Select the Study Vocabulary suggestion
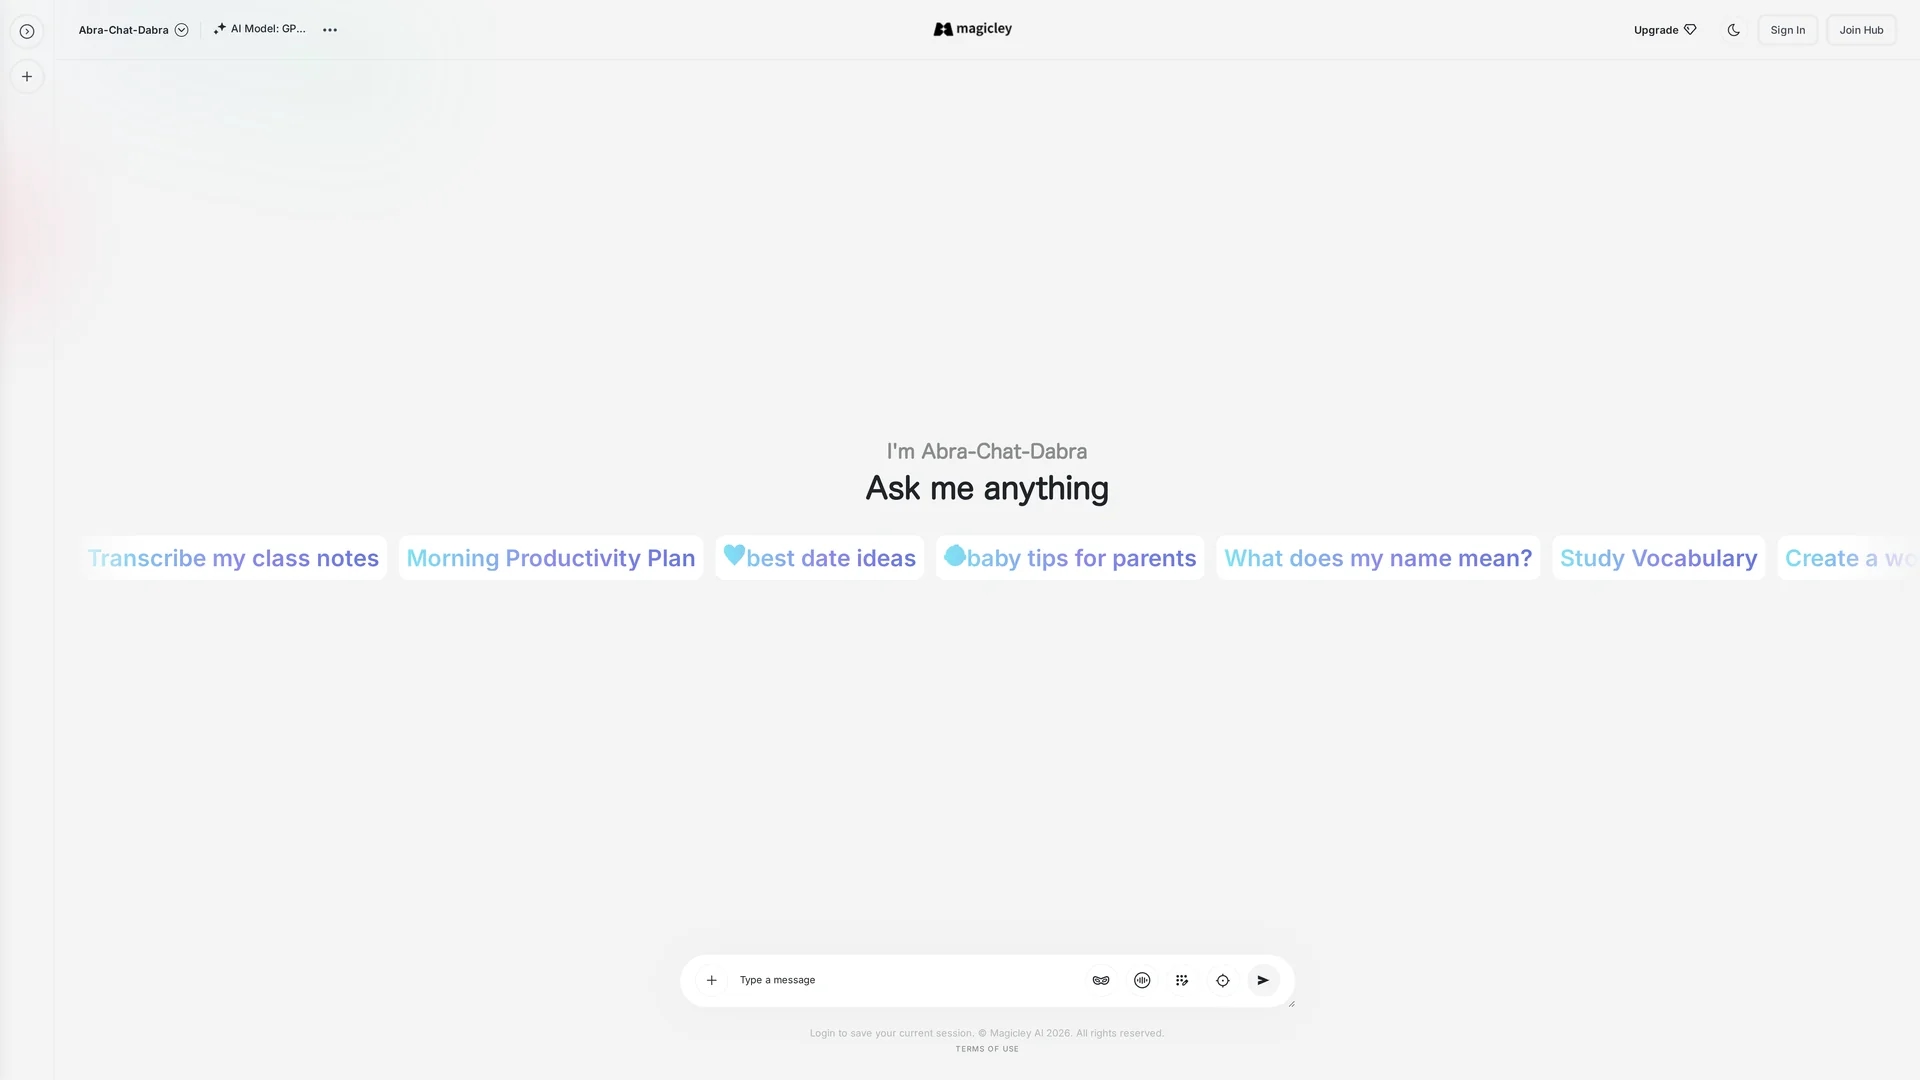 pyautogui.click(x=1659, y=558)
